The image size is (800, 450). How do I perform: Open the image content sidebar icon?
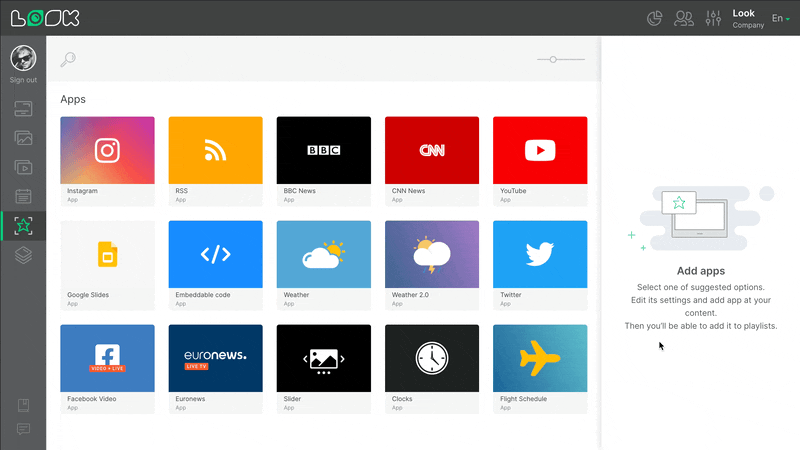[x=23, y=138]
